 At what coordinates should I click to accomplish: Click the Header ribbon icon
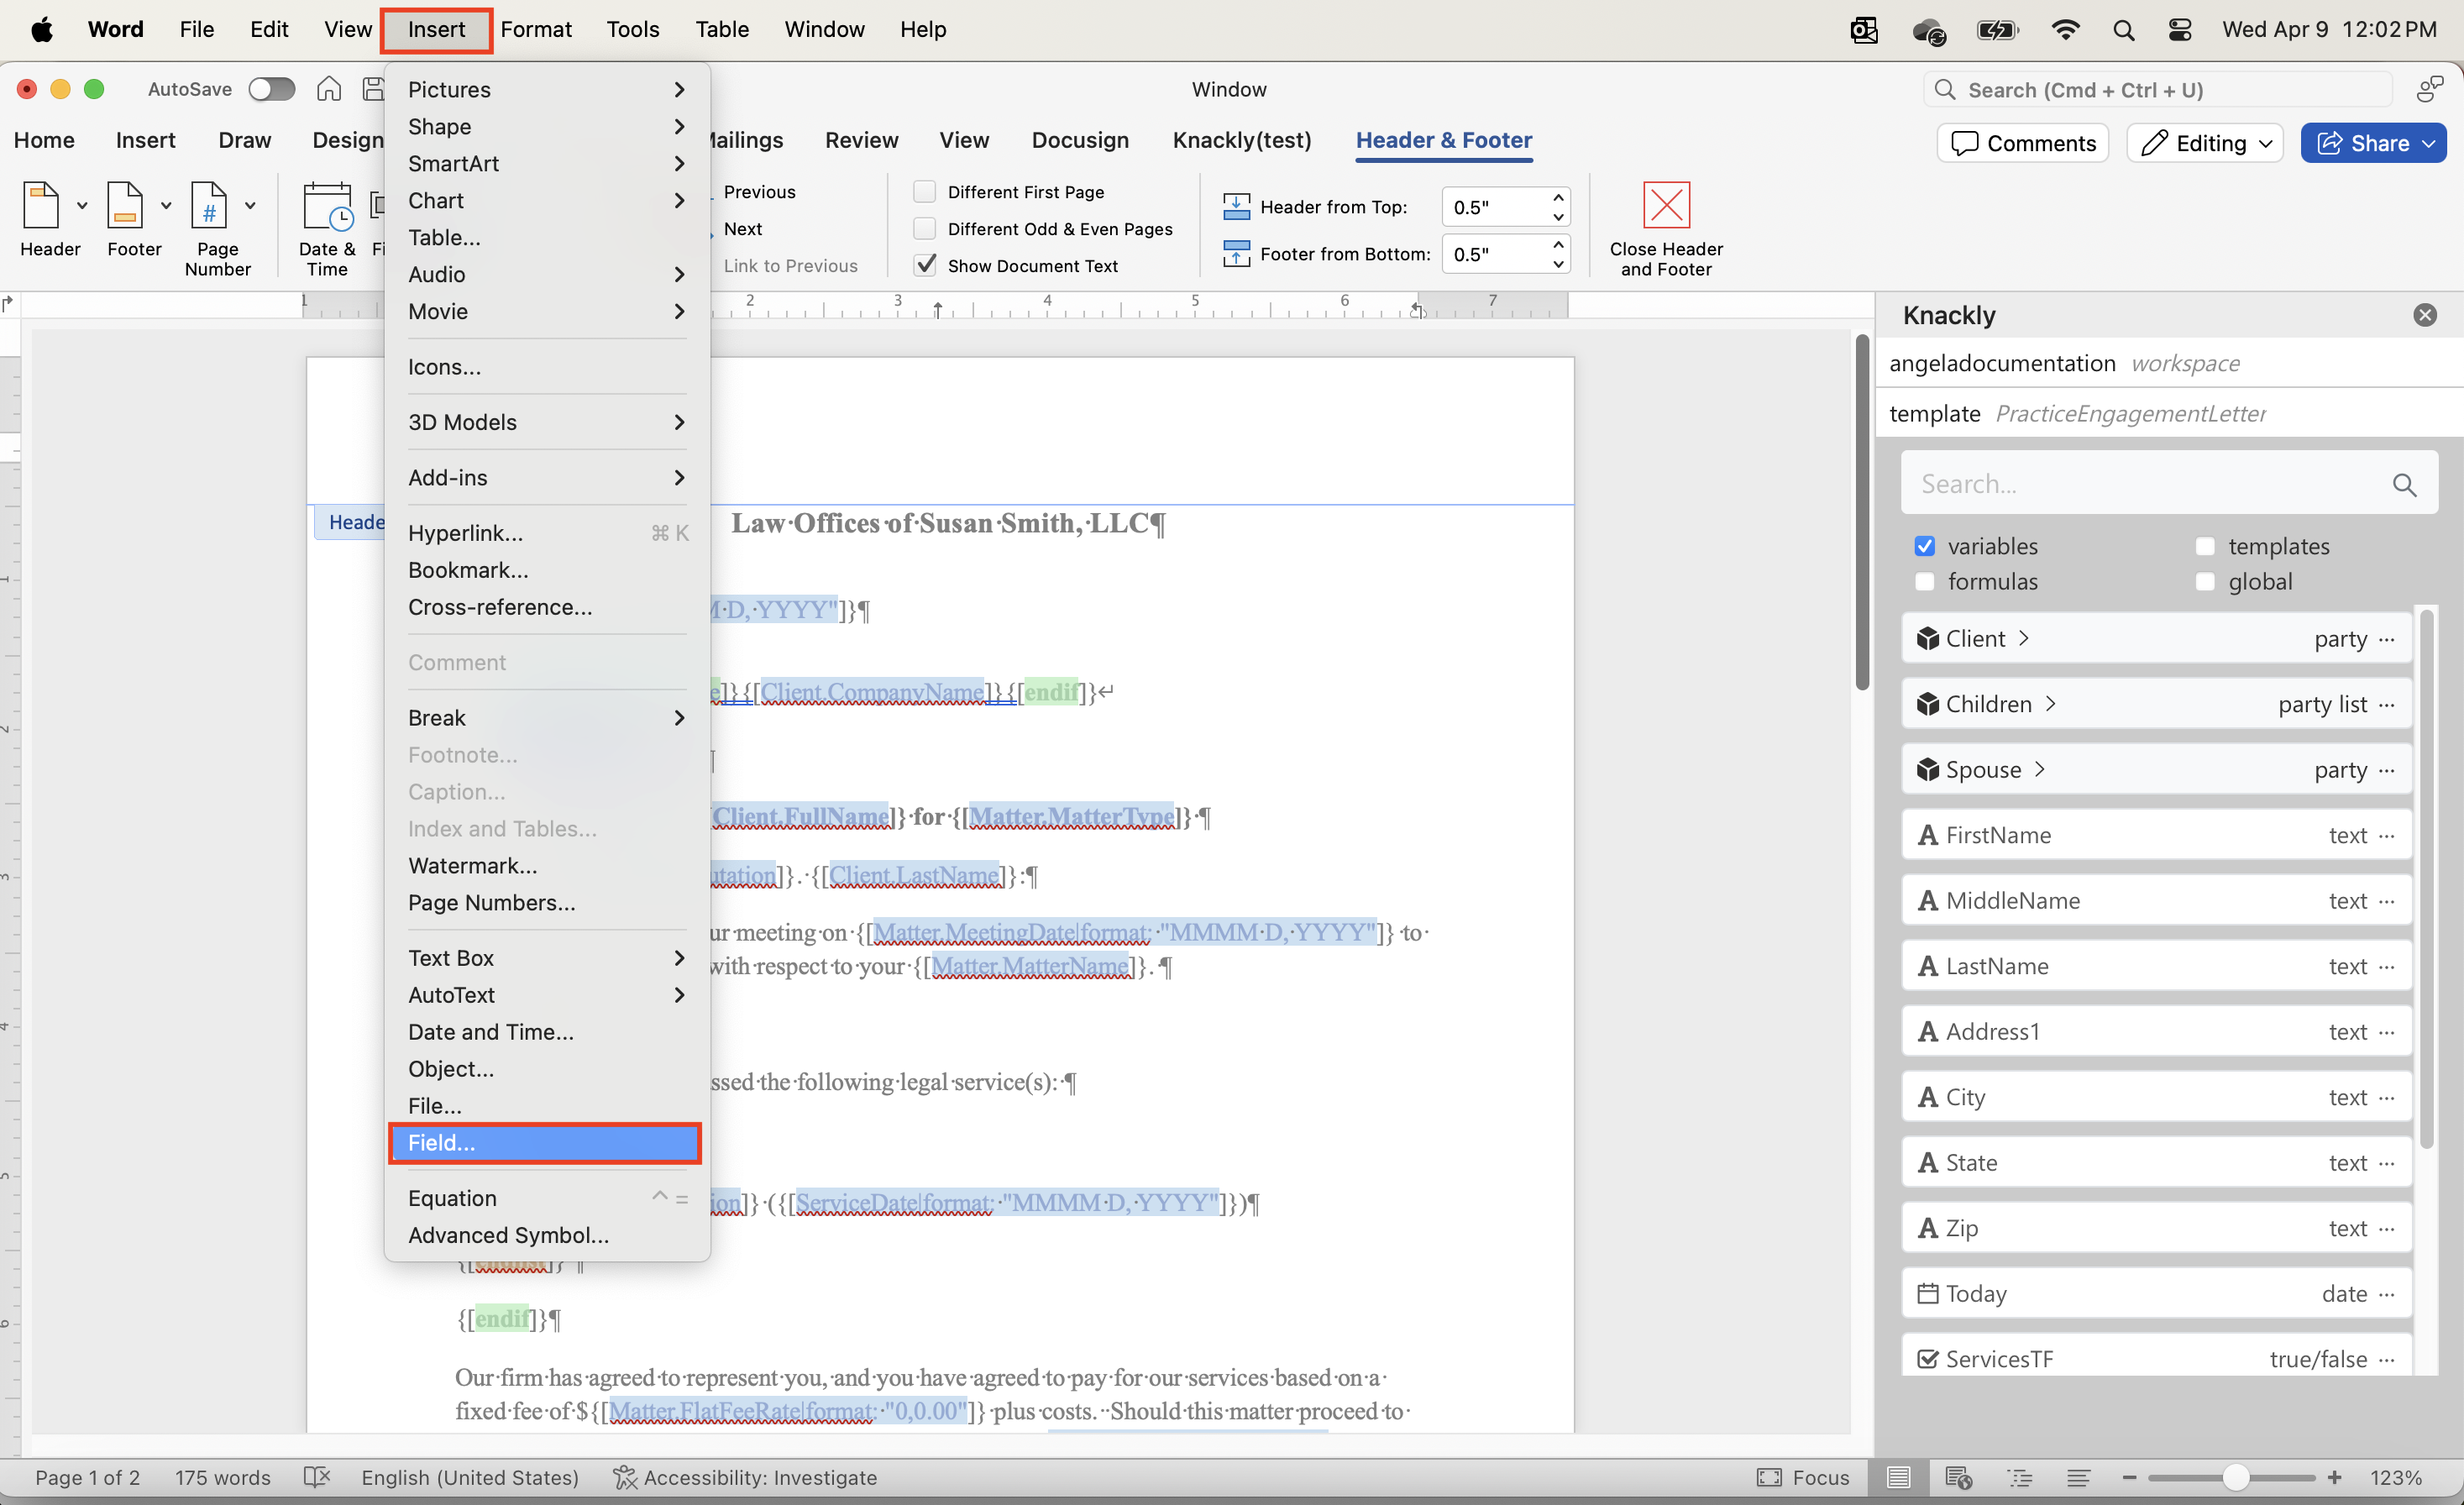pyautogui.click(x=41, y=206)
